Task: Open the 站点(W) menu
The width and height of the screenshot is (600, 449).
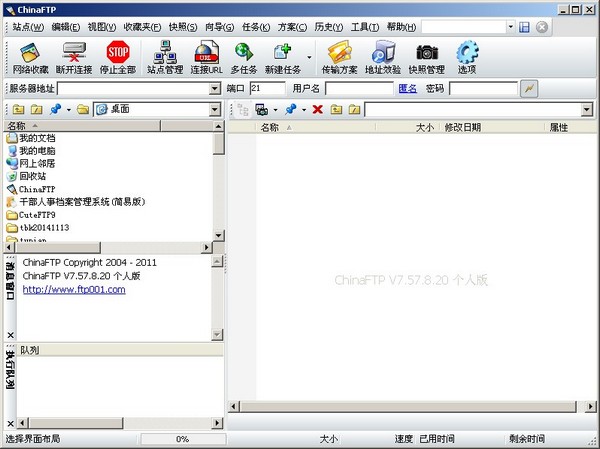Action: (x=28, y=27)
